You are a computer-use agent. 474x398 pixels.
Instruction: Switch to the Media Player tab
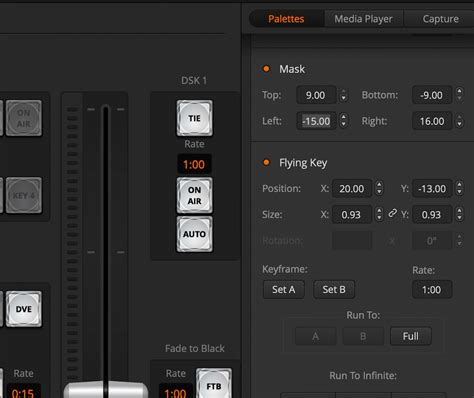click(x=363, y=19)
